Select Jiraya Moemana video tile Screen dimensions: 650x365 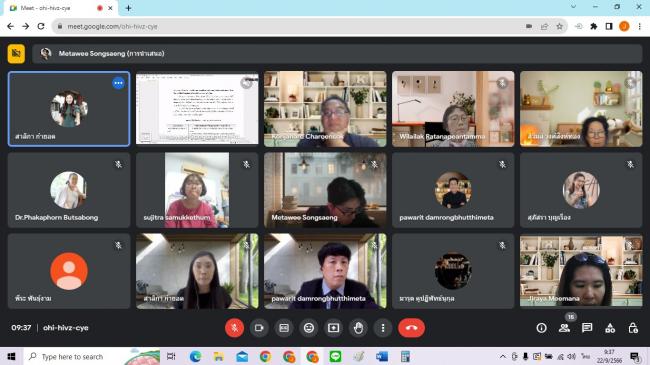point(581,271)
